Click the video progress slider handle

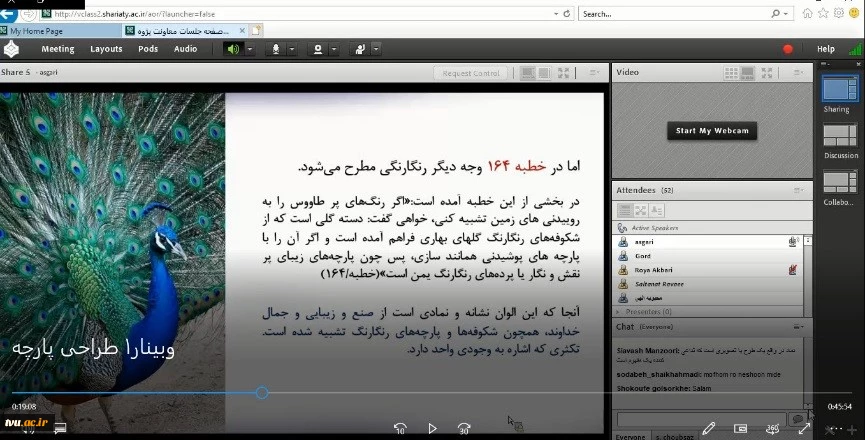pyautogui.click(x=262, y=393)
